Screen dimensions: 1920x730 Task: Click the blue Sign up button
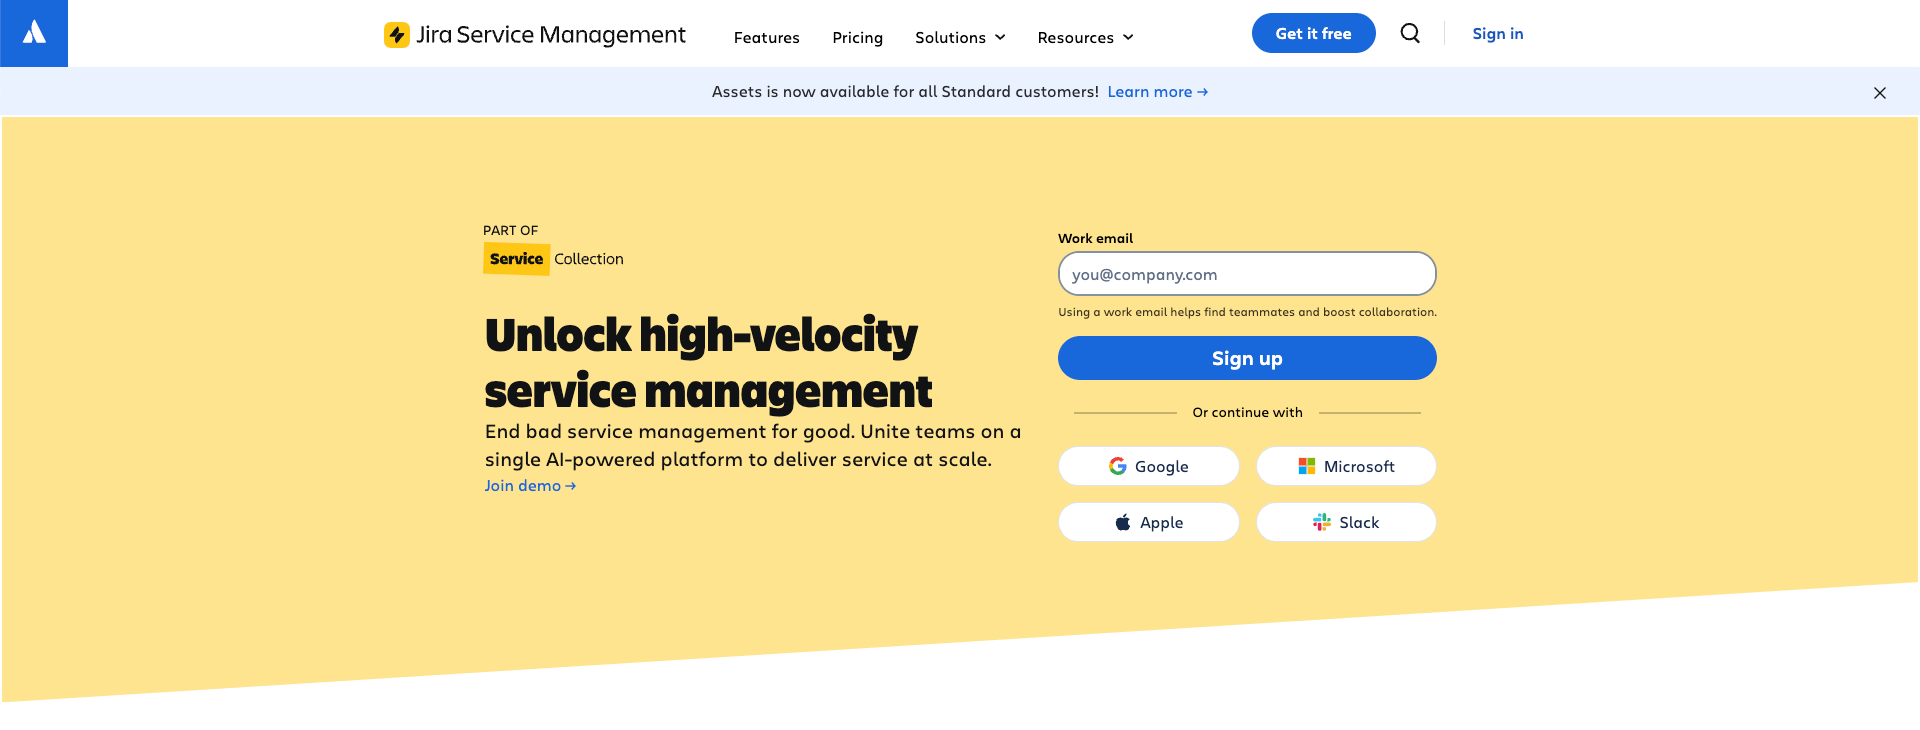(x=1247, y=358)
